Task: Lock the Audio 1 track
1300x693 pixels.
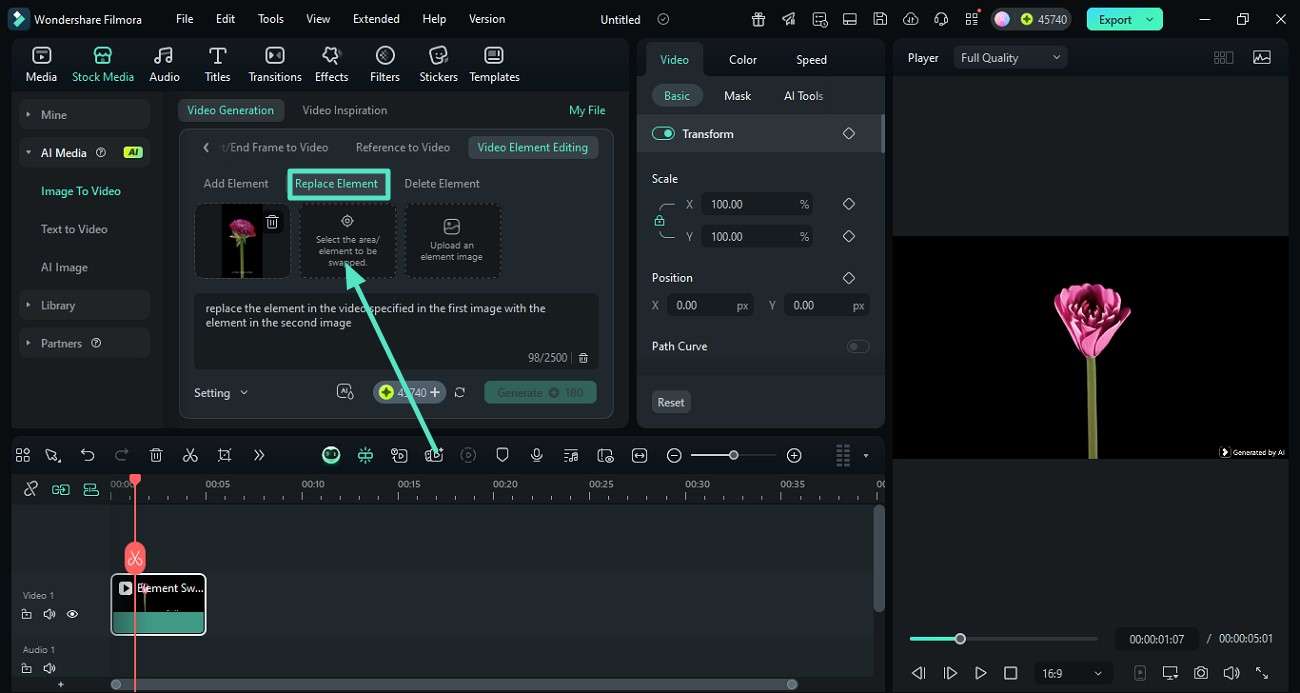Action: coord(26,668)
